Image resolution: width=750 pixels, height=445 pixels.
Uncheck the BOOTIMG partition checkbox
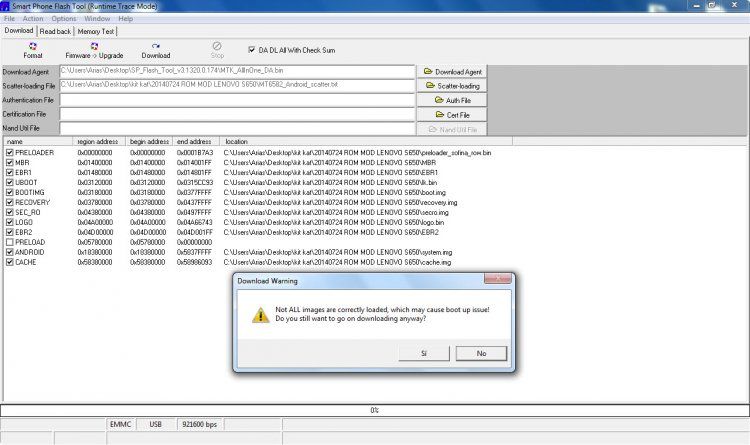point(10,192)
